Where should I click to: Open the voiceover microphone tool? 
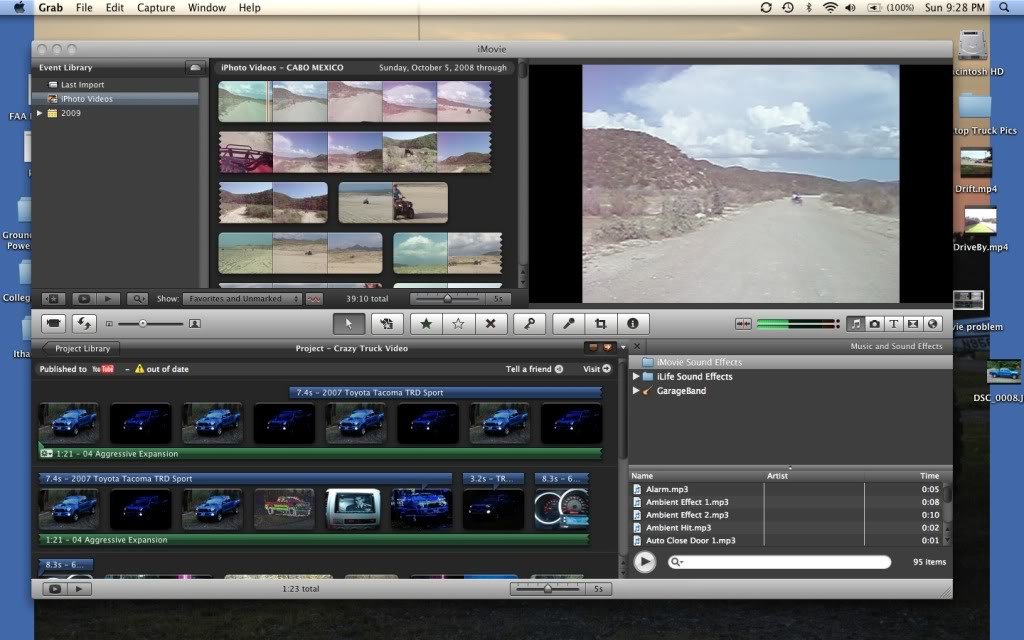(x=569, y=323)
